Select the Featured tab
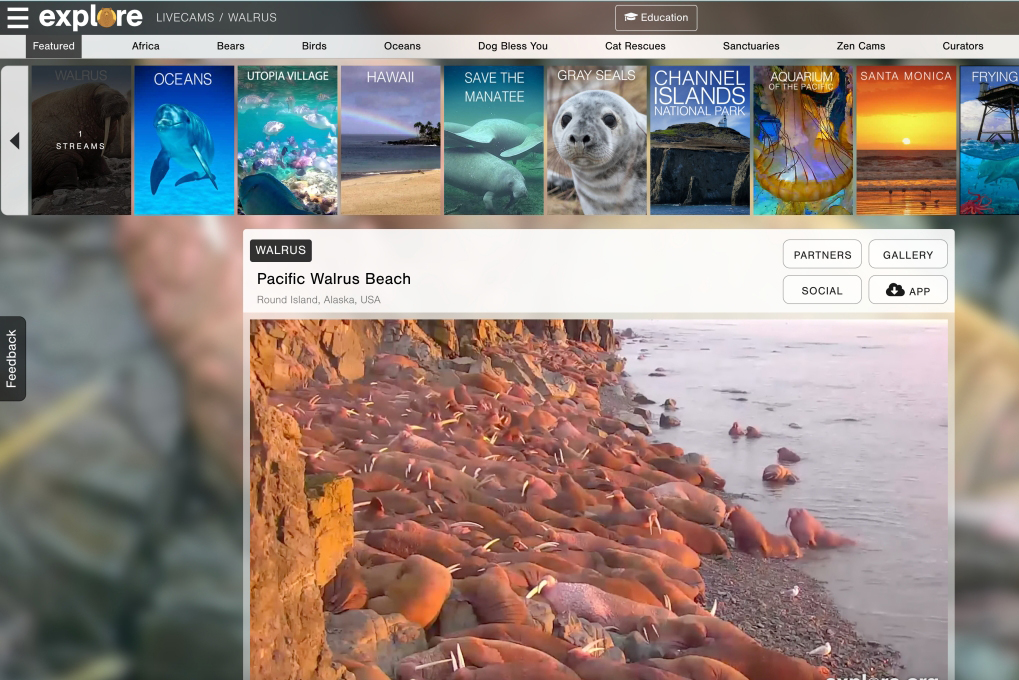 54,46
